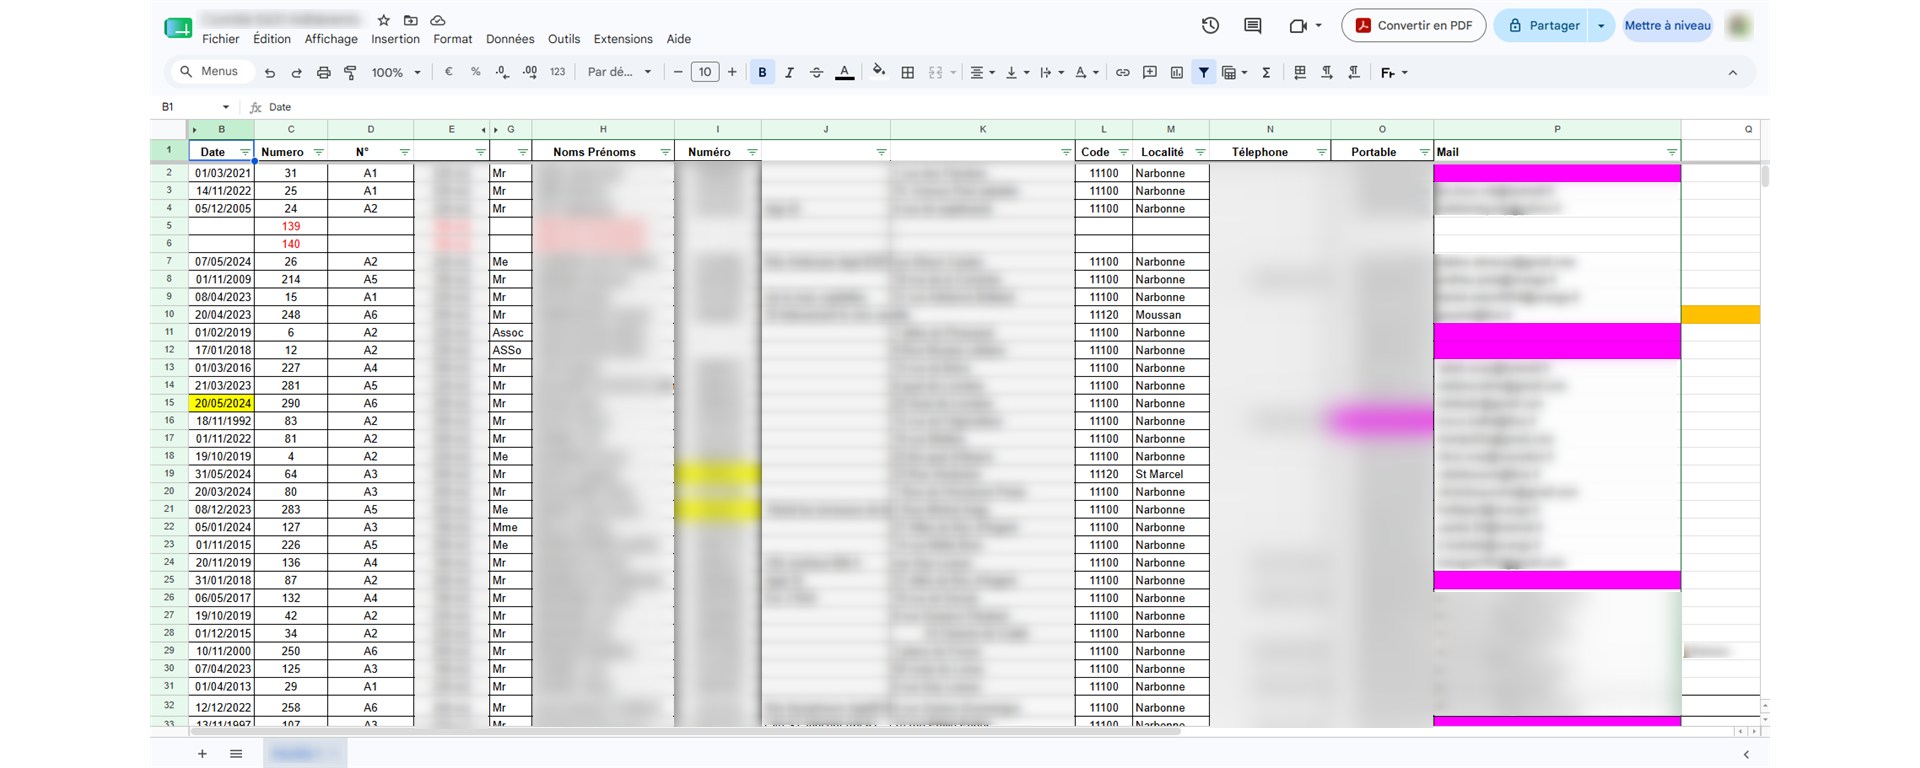Open vertical align dropdown
Image resolution: width=1920 pixels, height=768 pixels.
click(x=1016, y=72)
